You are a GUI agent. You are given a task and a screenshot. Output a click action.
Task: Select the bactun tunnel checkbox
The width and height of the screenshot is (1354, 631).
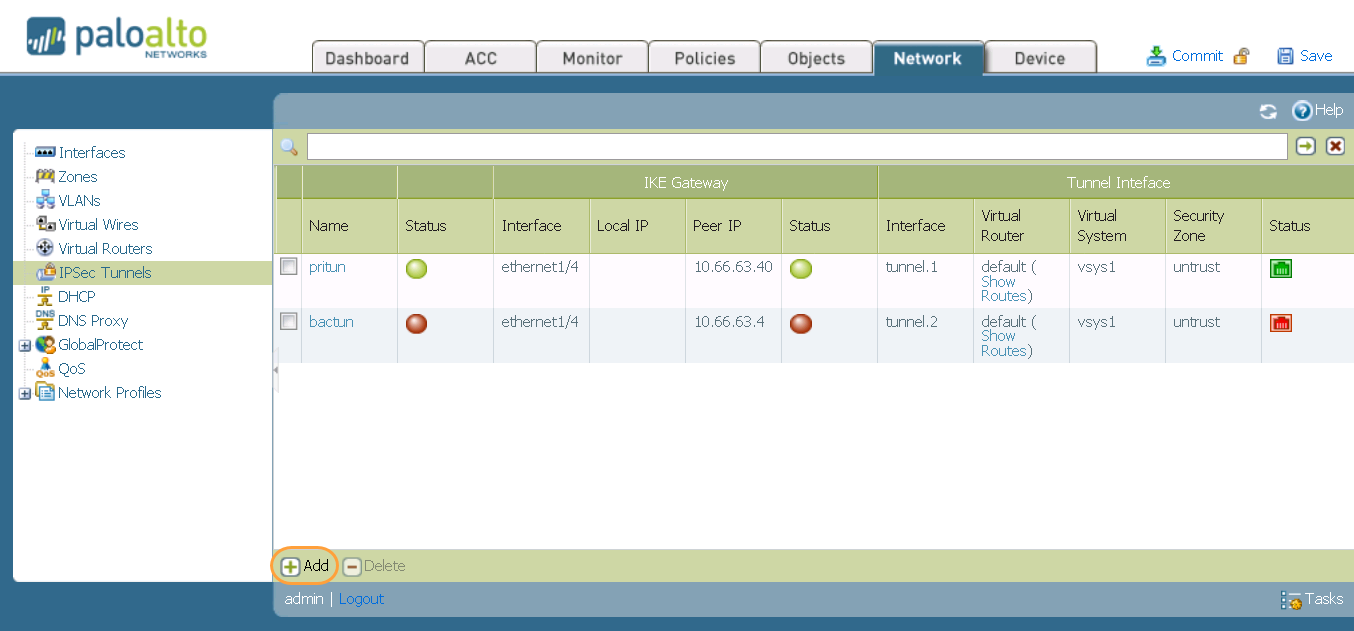point(289,322)
